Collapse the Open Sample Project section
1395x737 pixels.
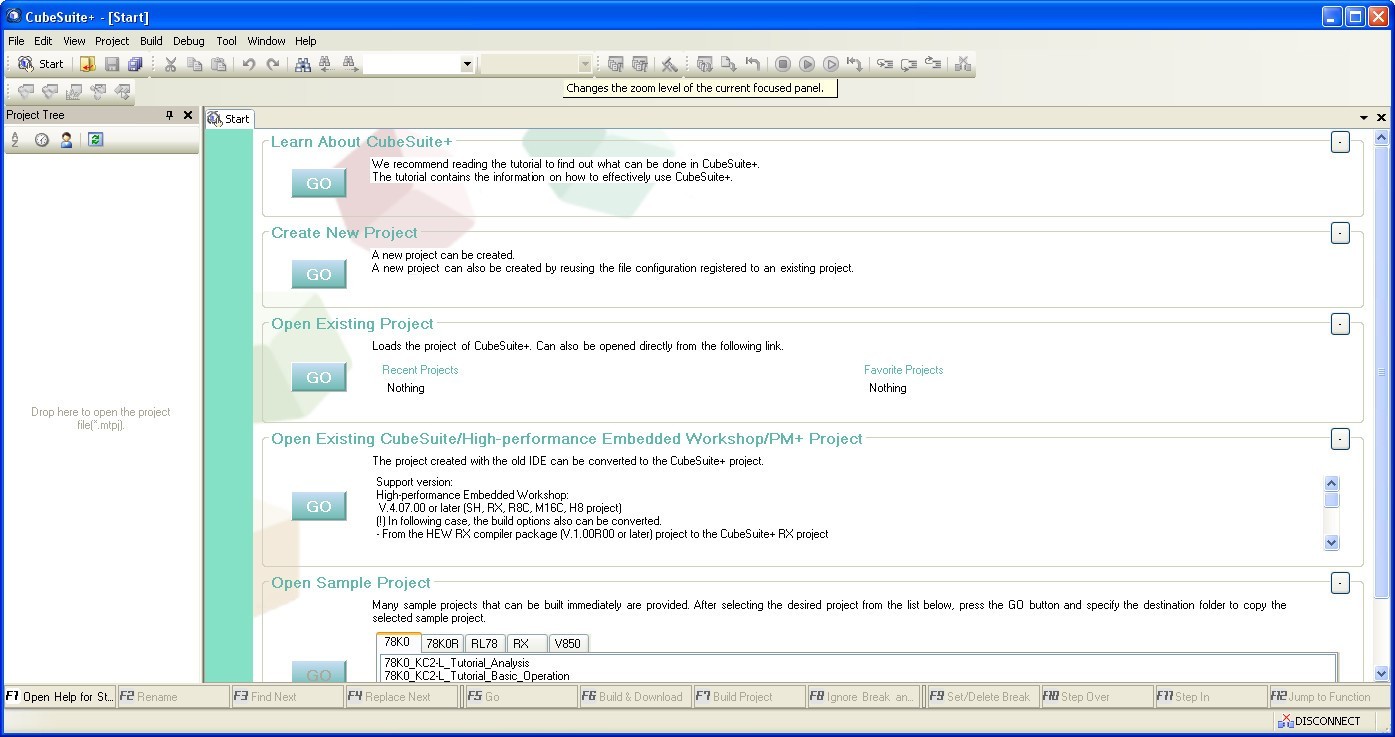[1340, 583]
